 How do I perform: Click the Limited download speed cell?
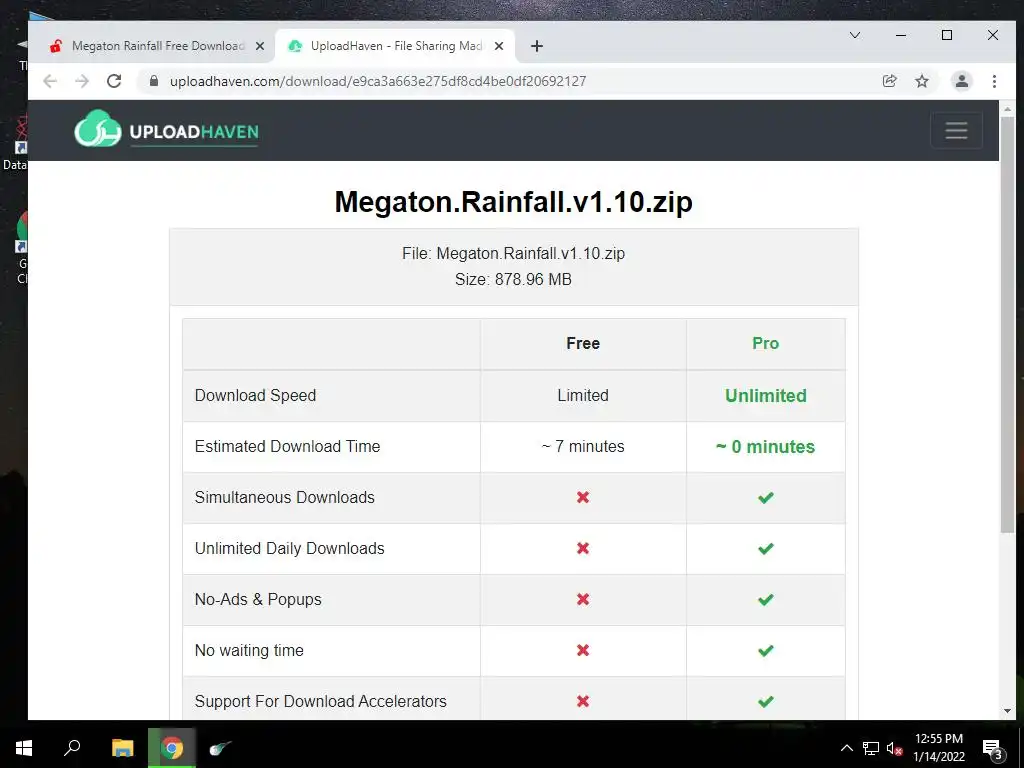pyautogui.click(x=583, y=396)
